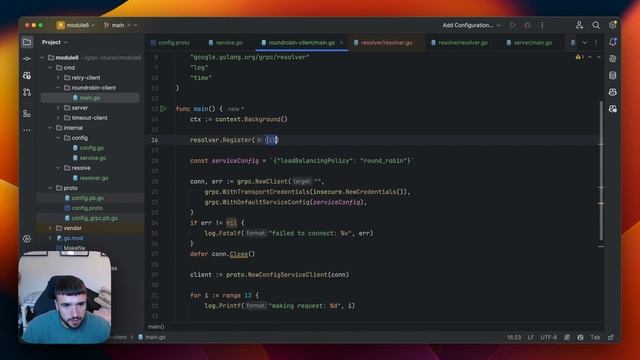The width and height of the screenshot is (640, 360).
Task: Click the cursor position 16:23 indicator
Action: (514, 338)
